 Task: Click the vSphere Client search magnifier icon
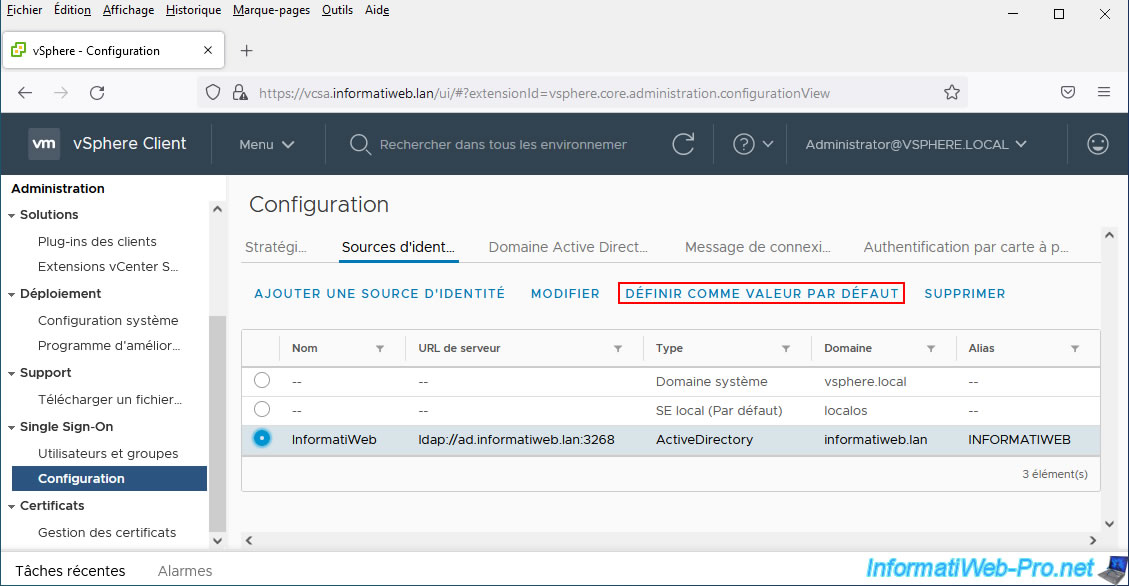coord(359,145)
